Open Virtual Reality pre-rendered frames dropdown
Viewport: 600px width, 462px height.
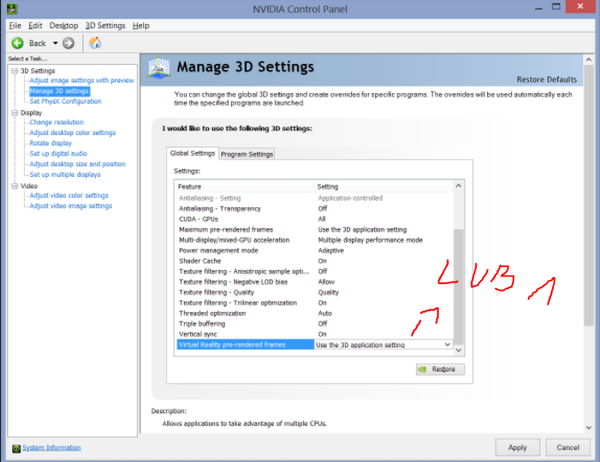click(x=447, y=344)
